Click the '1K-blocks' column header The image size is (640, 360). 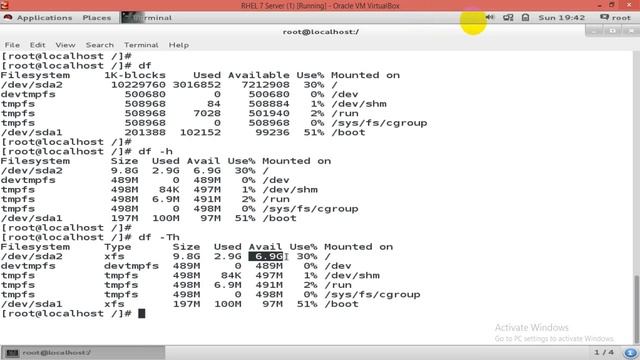point(135,75)
